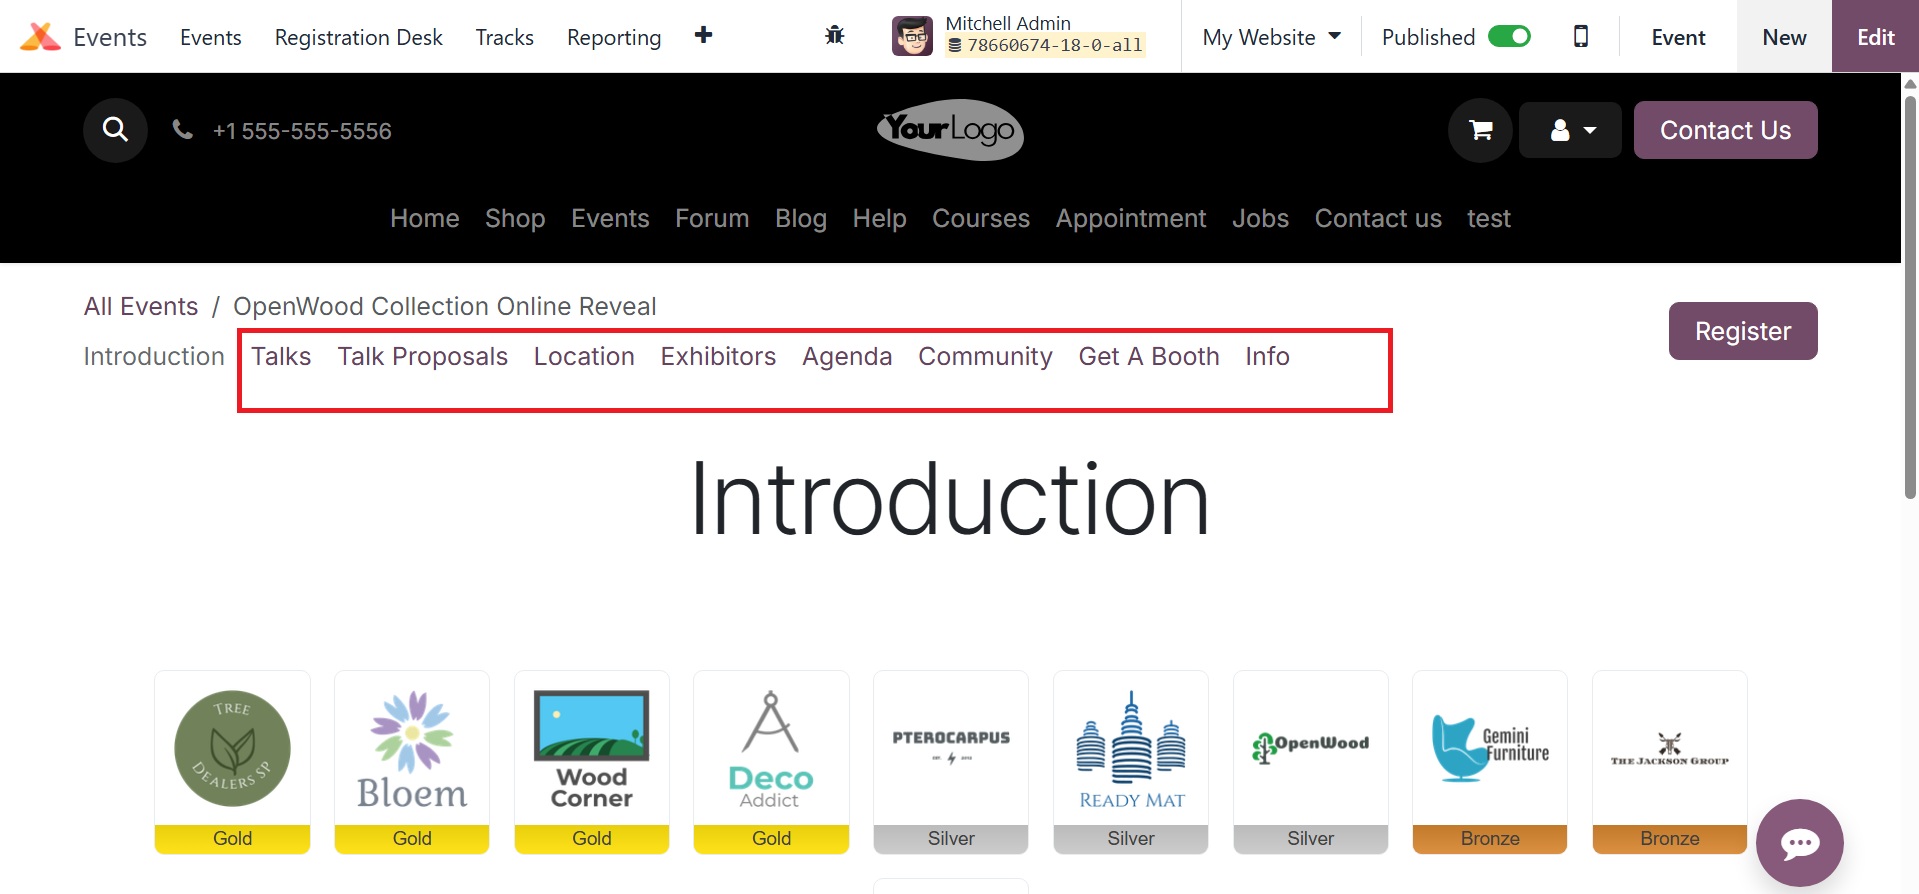Click the Odoo Events app logo icon
Viewport: 1919px width, 894px height.
tap(40, 37)
